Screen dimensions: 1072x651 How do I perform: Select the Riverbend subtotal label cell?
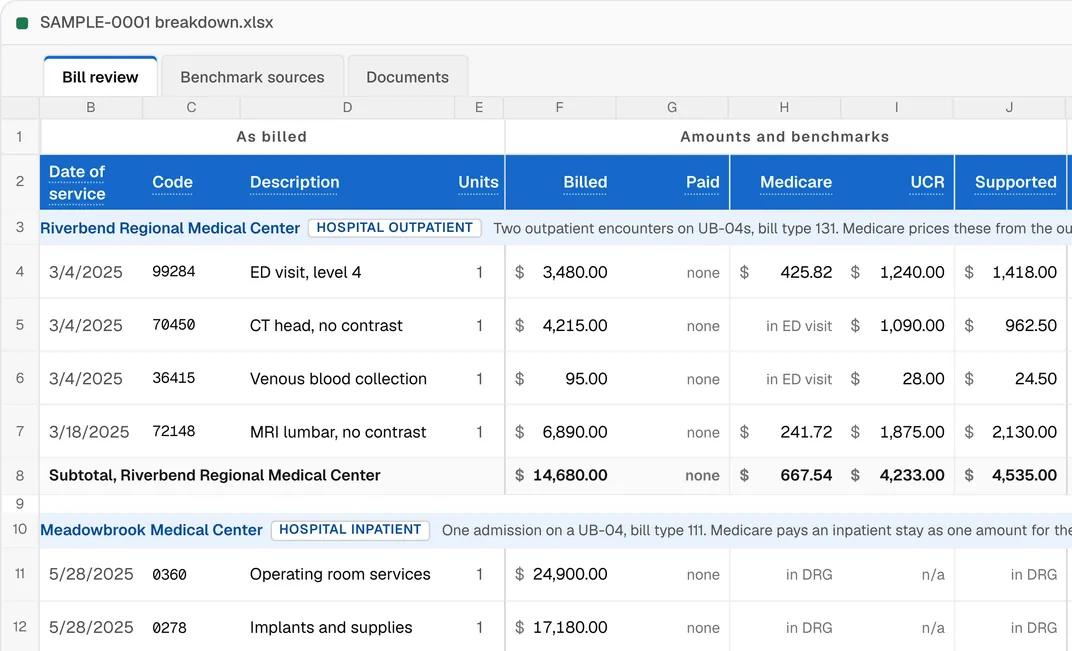(x=215, y=475)
